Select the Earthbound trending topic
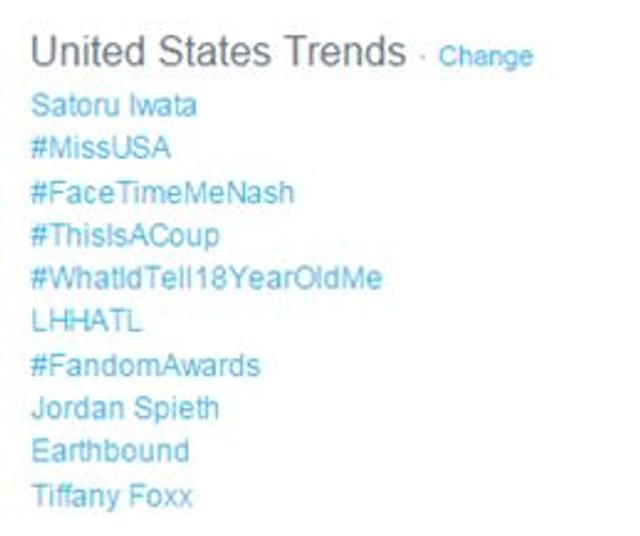 tap(110, 451)
